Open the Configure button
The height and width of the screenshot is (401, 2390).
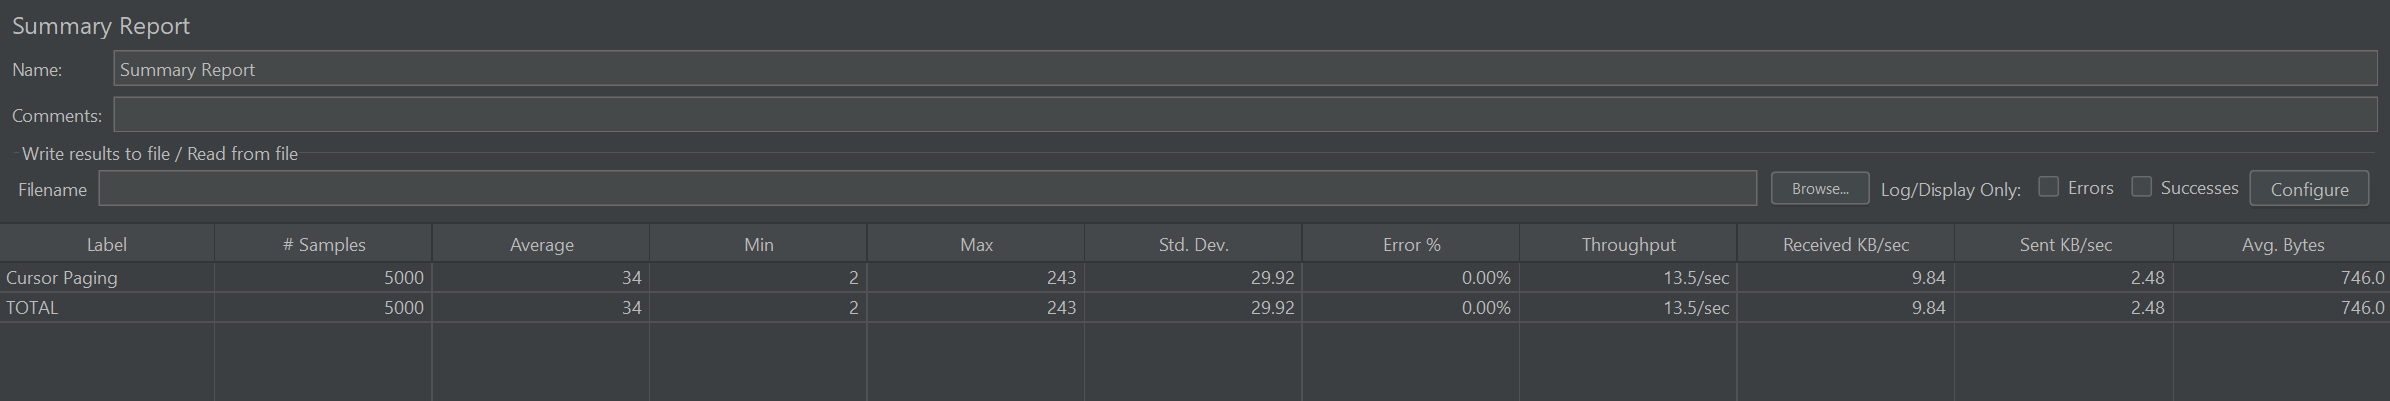coord(2308,189)
